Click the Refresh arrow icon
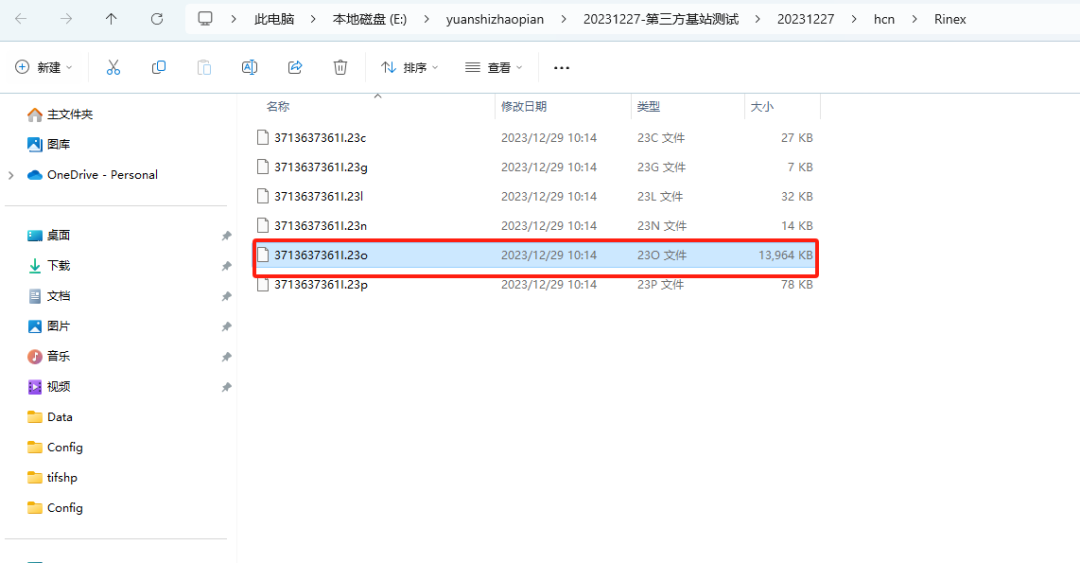Screen dimensions: 1080x563 pos(157,19)
